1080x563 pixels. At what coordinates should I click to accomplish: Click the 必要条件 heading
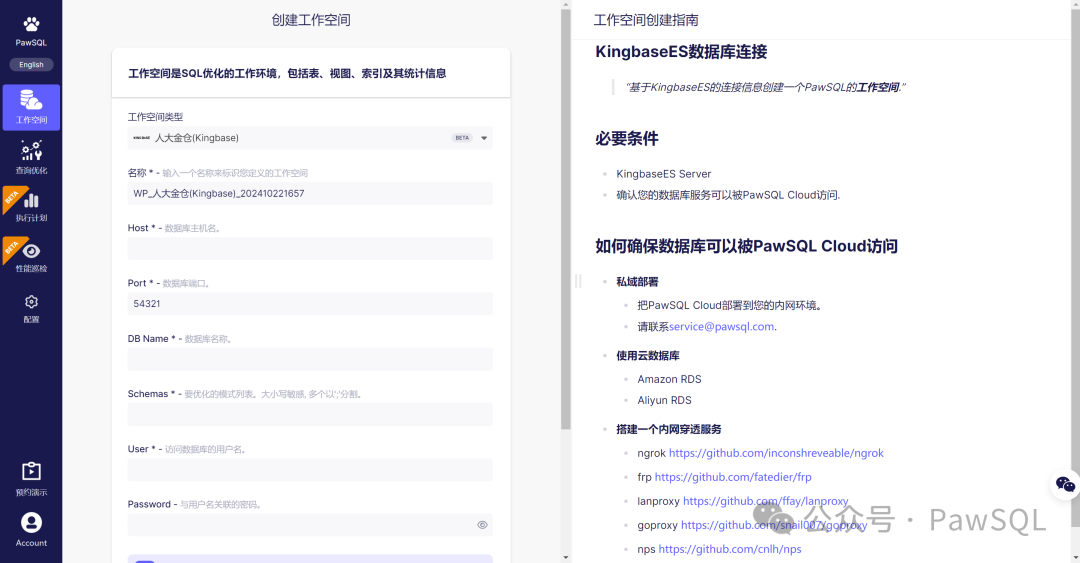[627, 139]
